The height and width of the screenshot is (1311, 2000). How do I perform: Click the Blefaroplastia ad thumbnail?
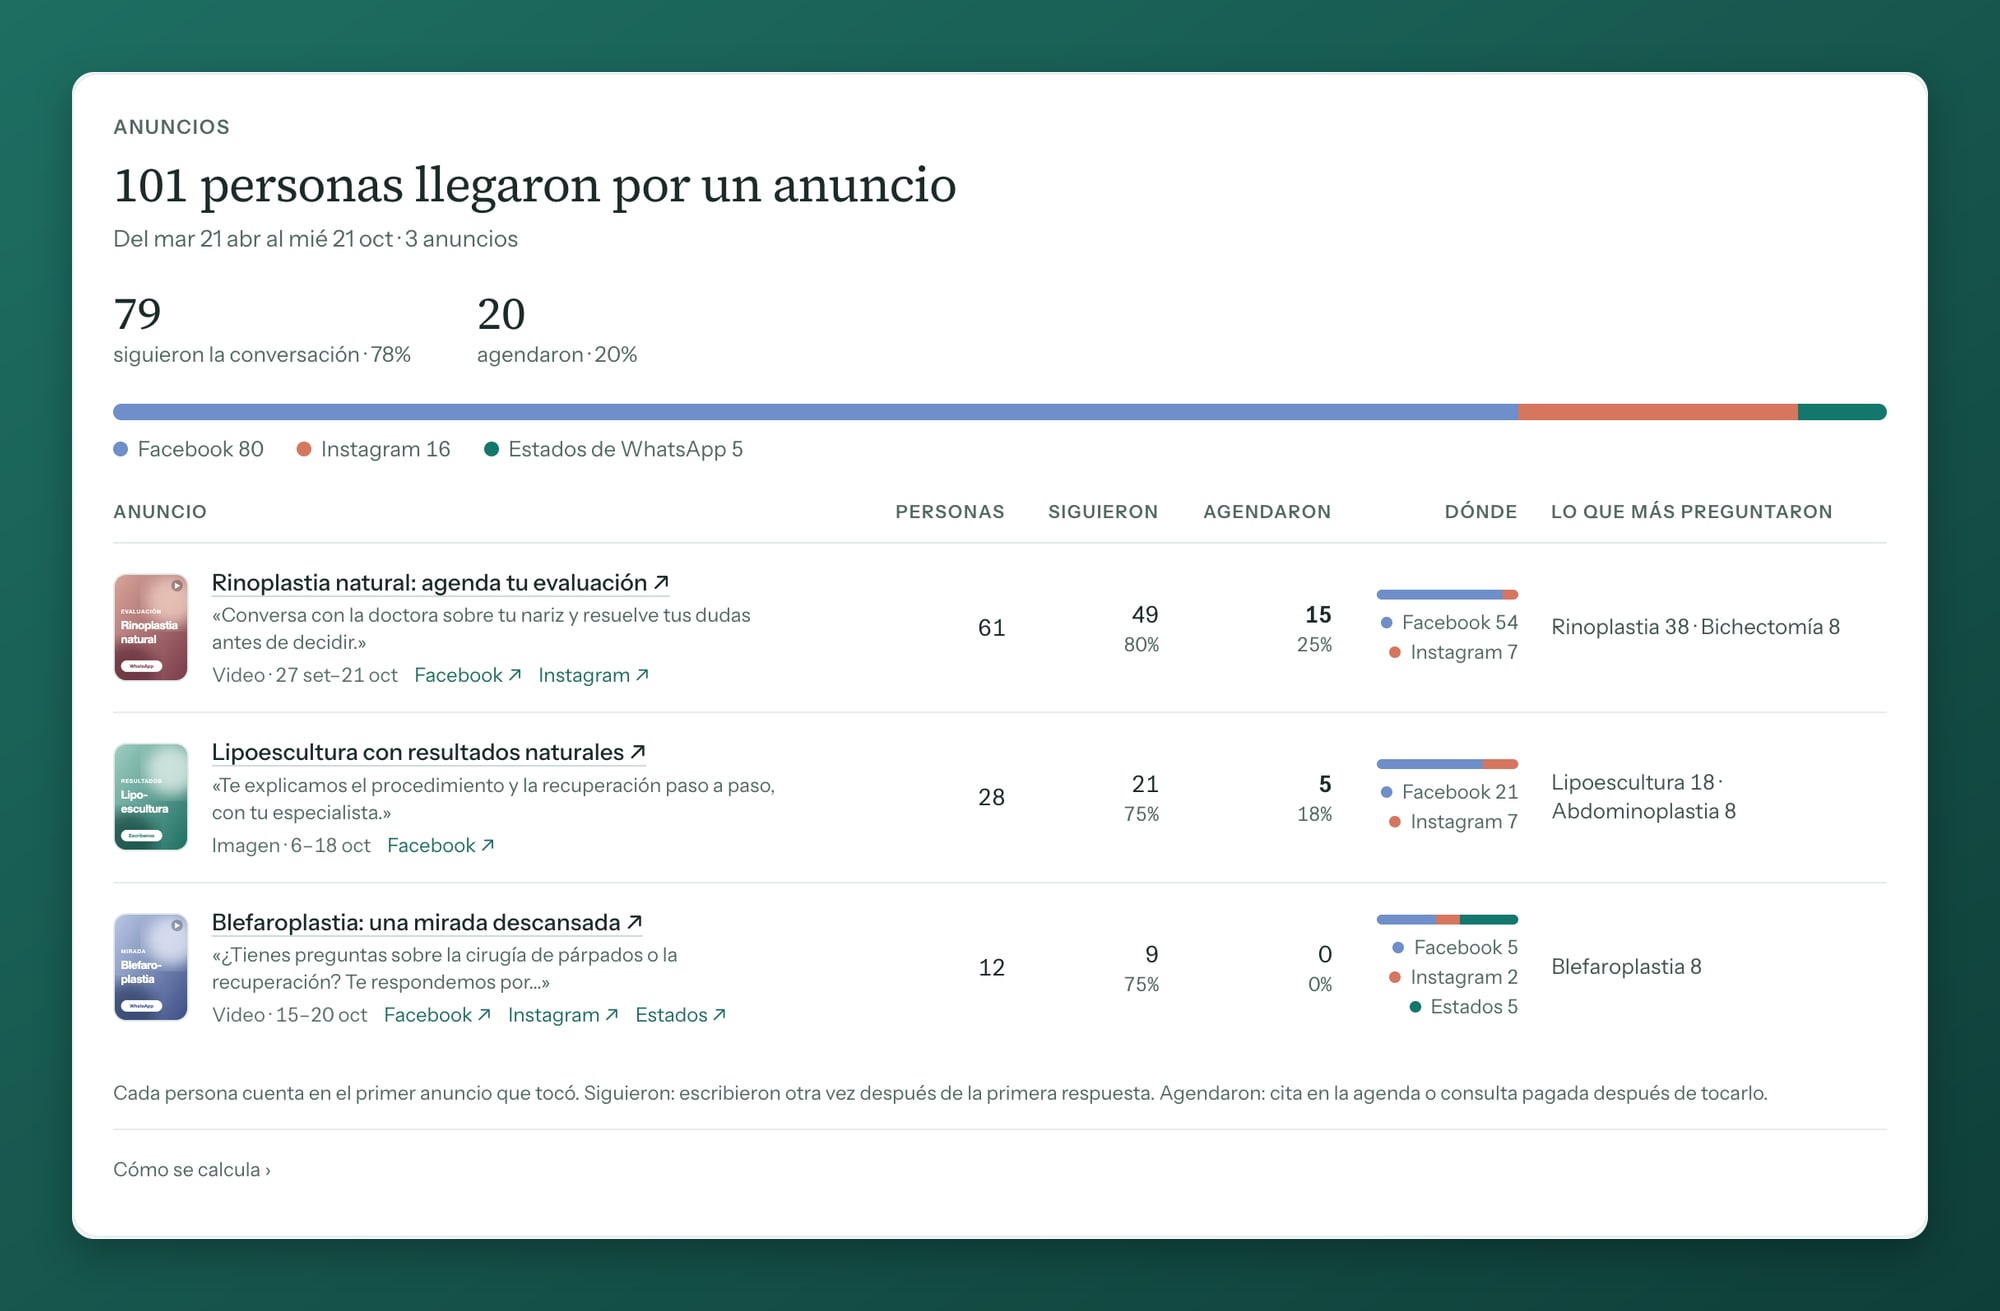(151, 967)
